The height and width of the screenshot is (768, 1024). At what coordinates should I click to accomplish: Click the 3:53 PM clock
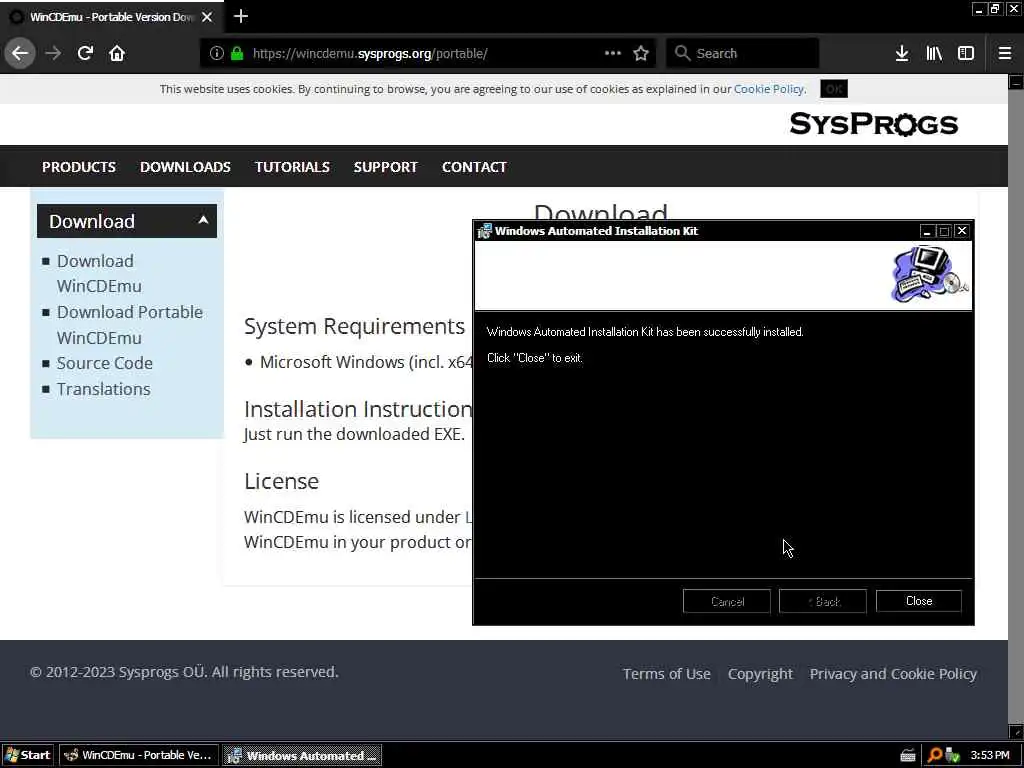coord(990,756)
